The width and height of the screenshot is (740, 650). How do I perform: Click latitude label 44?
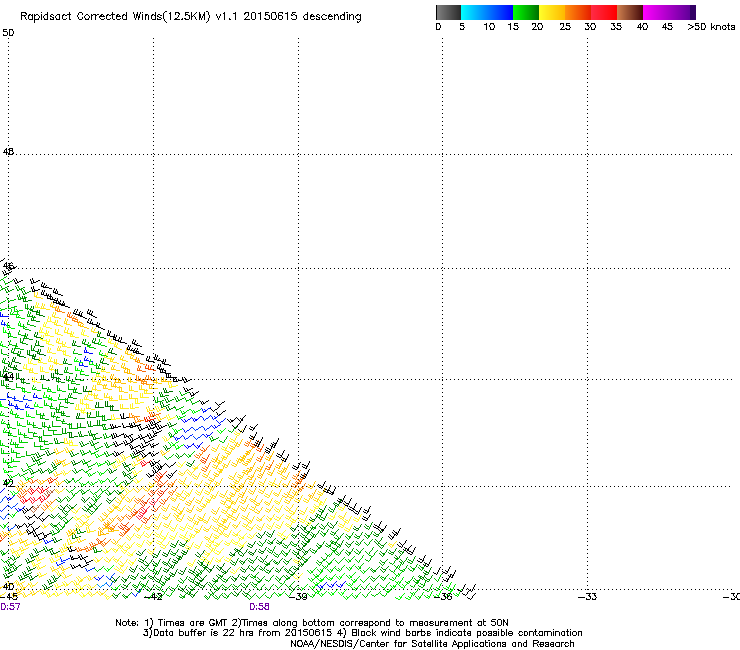[8, 377]
